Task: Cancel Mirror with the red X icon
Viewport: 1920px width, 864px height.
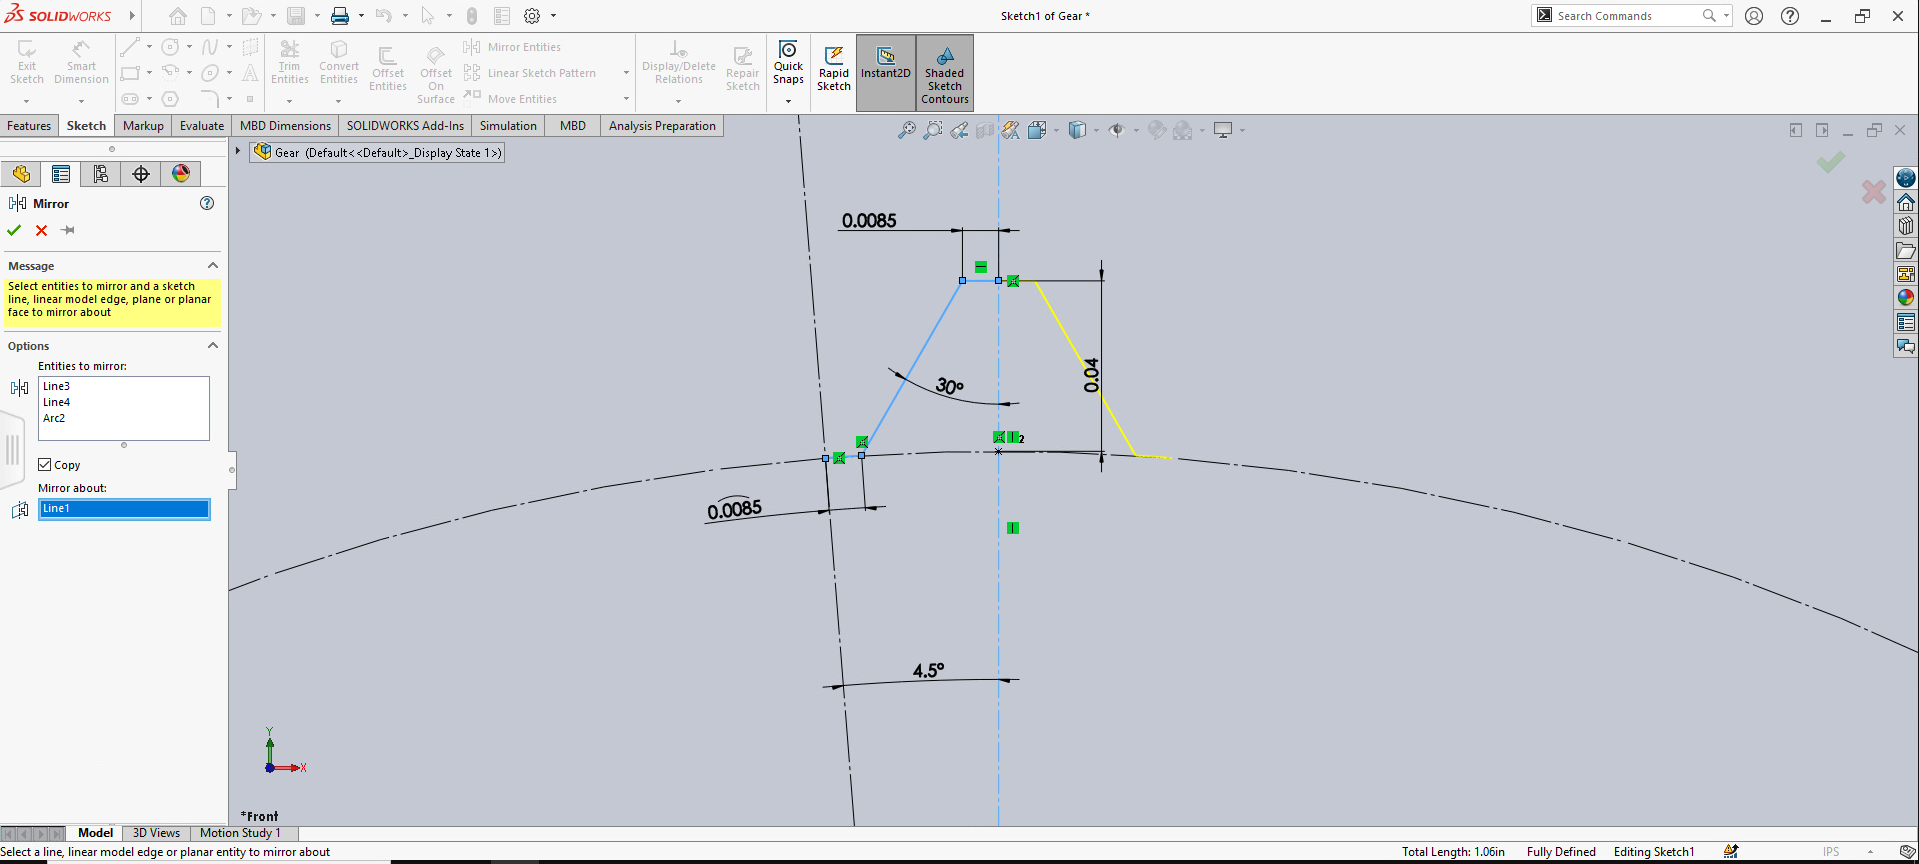Action: pos(41,230)
